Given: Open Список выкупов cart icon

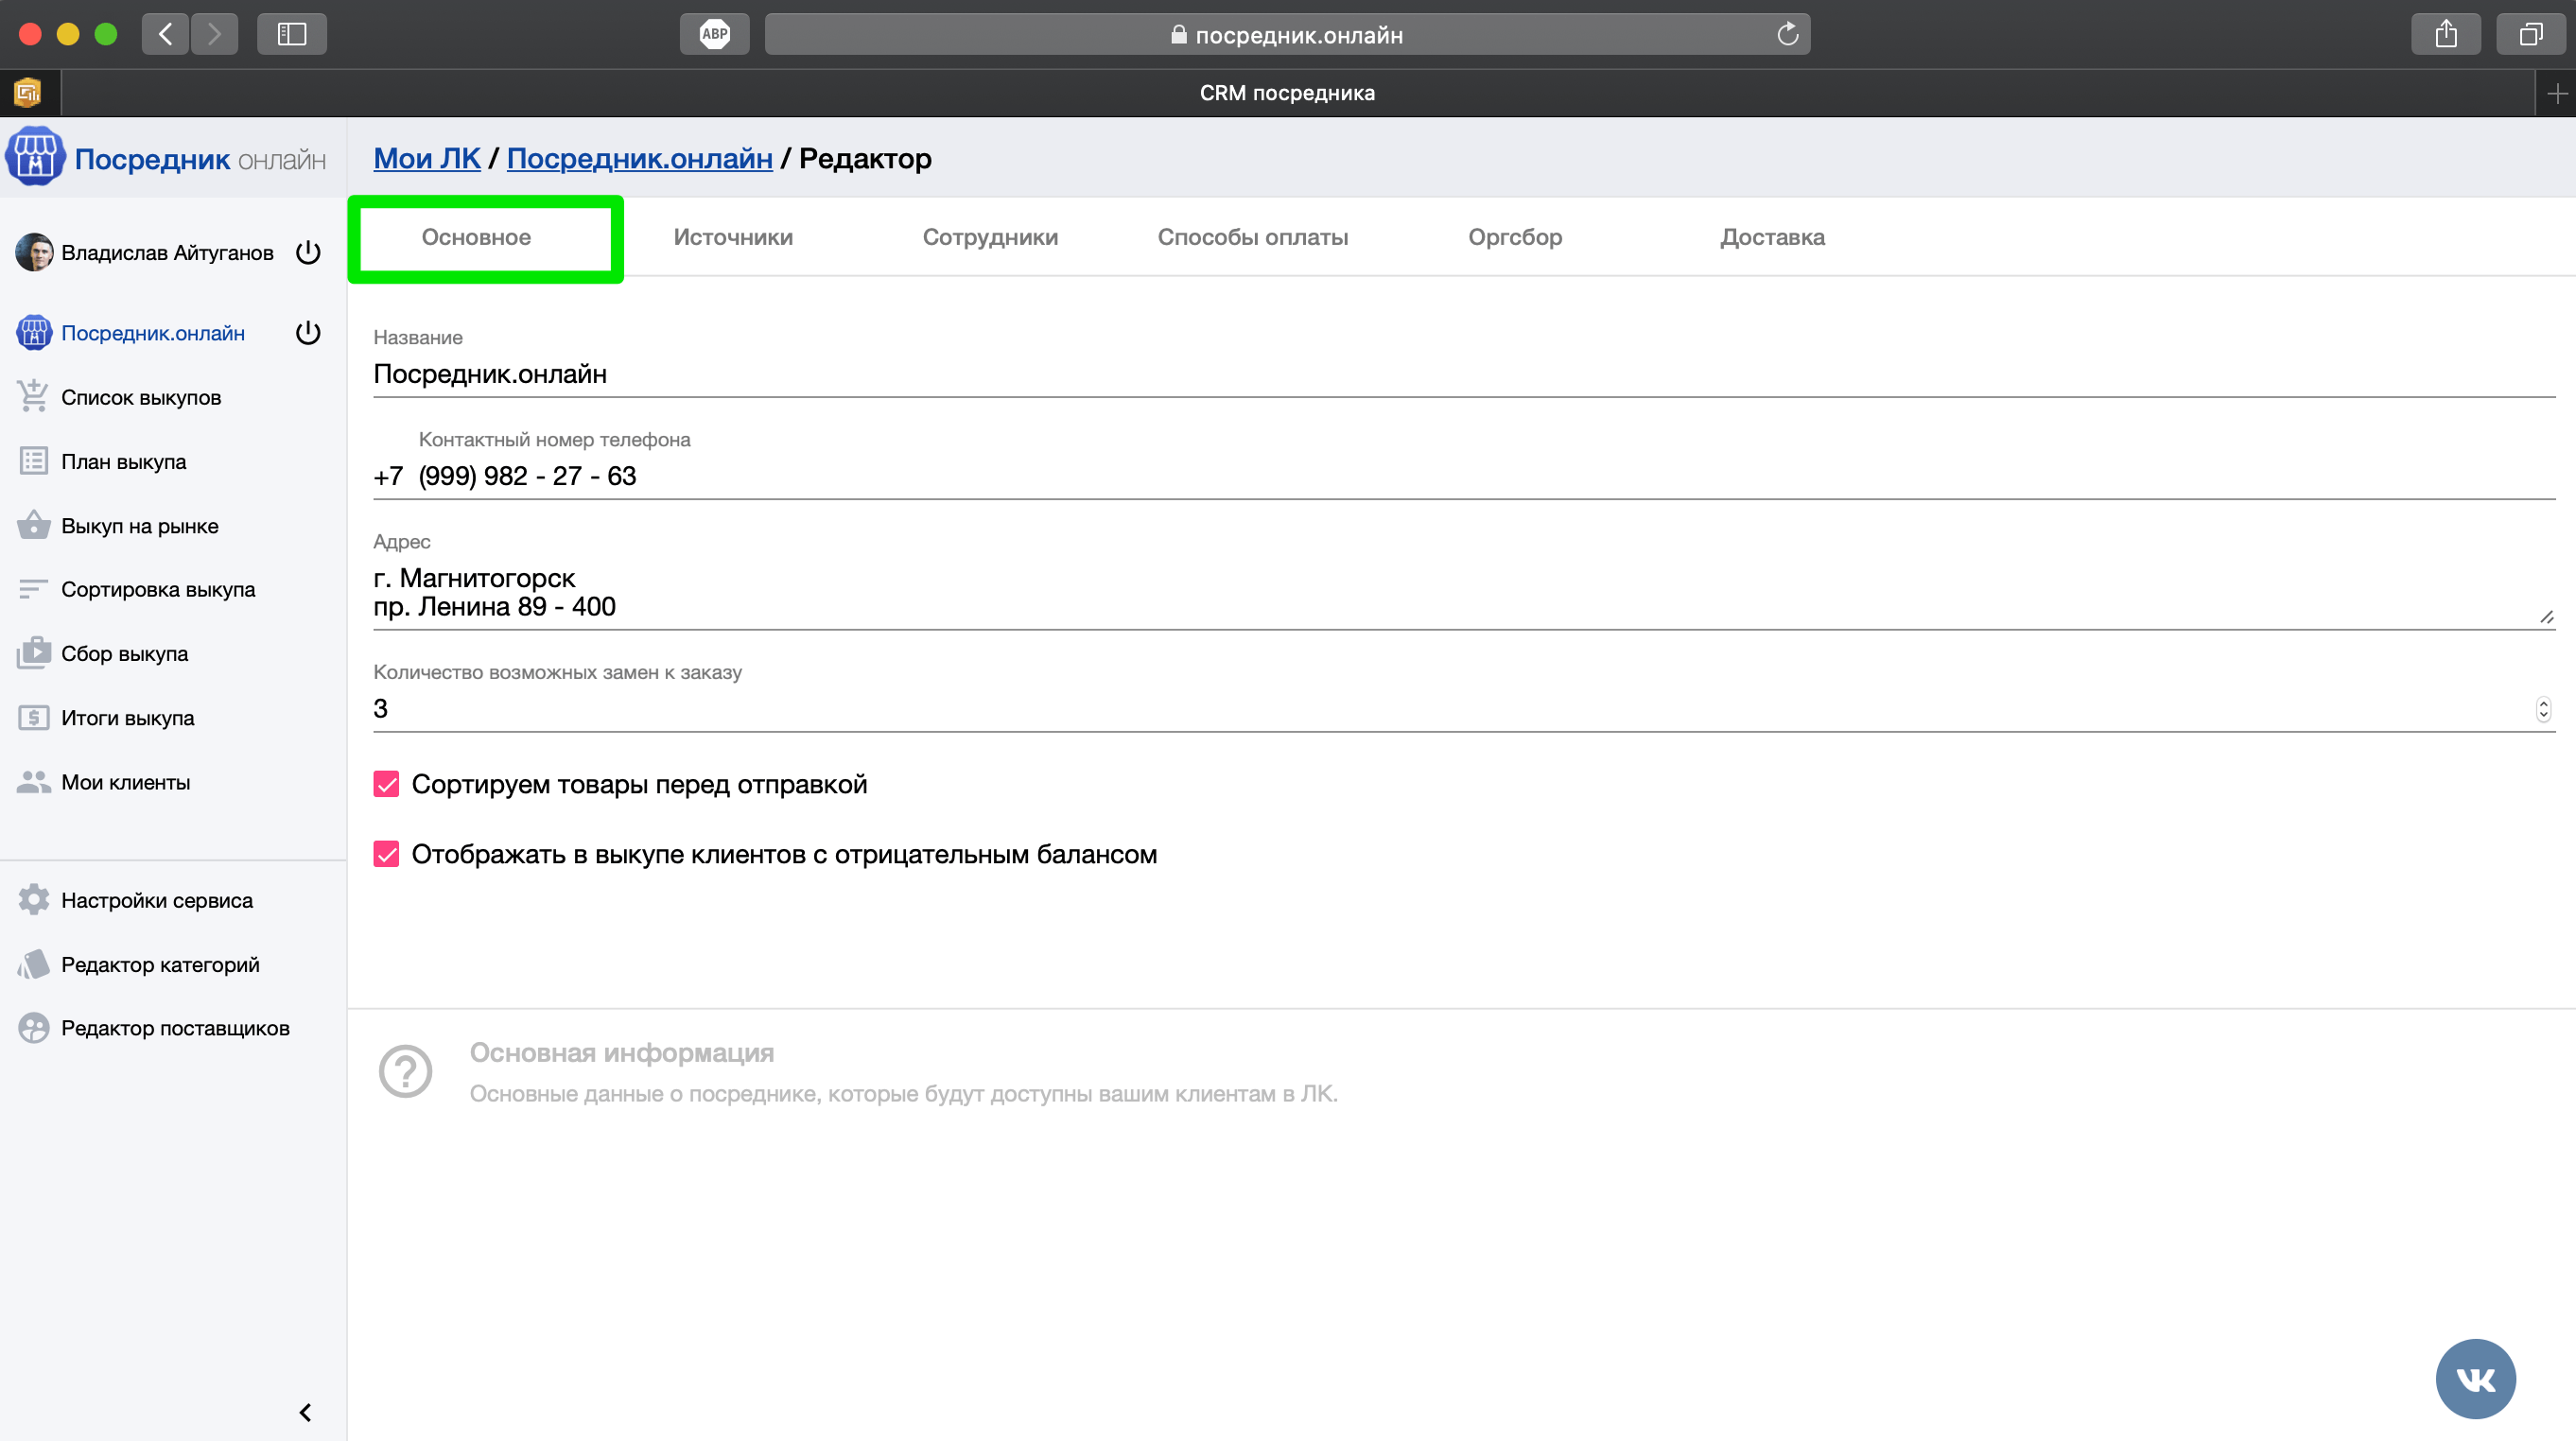Looking at the screenshot, I should tap(33, 397).
